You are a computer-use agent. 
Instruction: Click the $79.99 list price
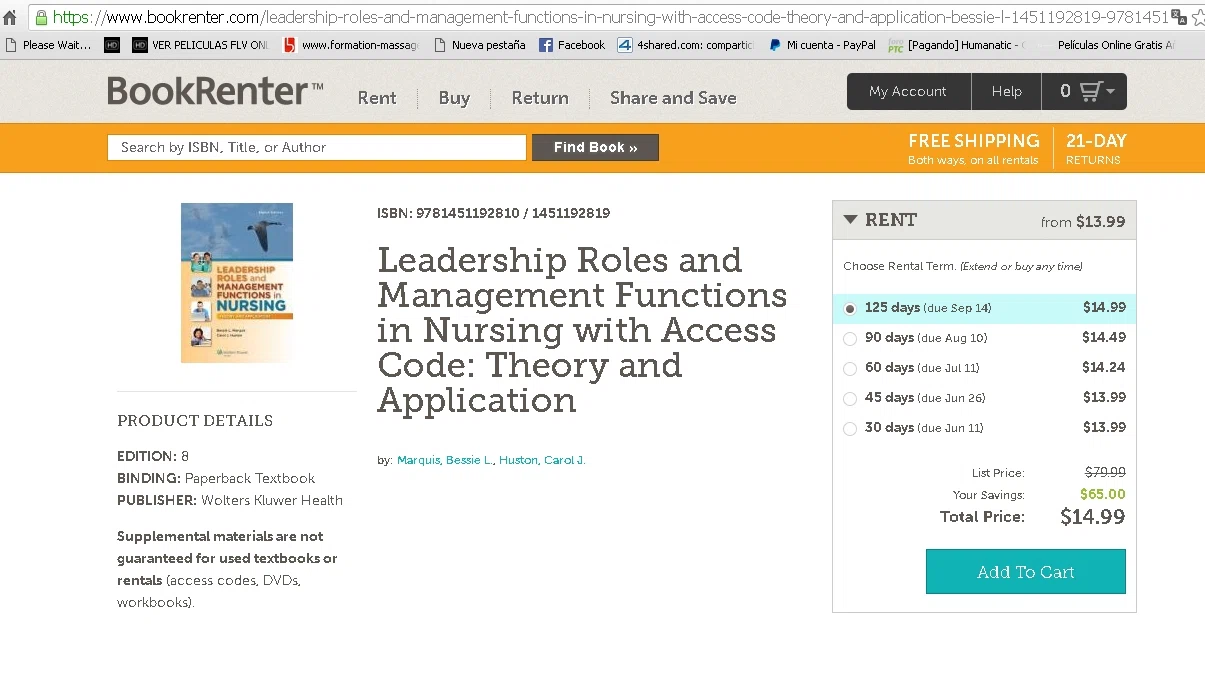tap(1105, 472)
